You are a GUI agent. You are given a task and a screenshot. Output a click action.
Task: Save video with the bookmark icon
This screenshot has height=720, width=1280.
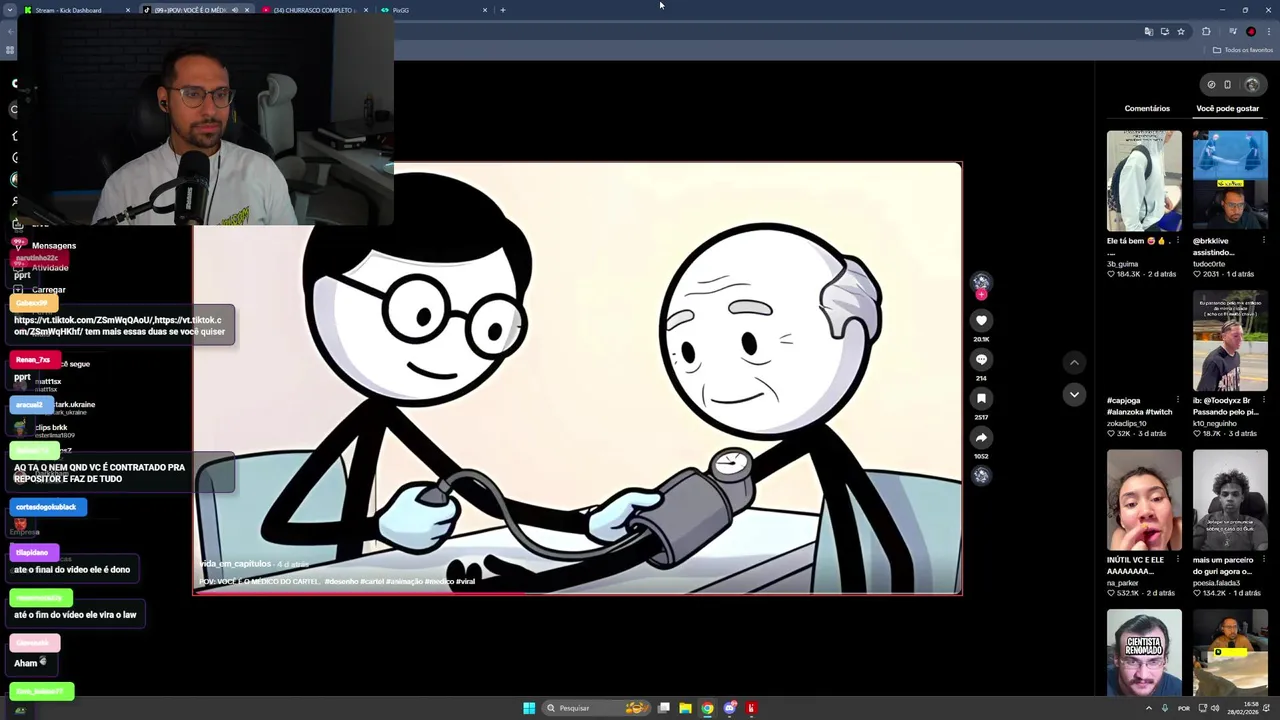(981, 398)
